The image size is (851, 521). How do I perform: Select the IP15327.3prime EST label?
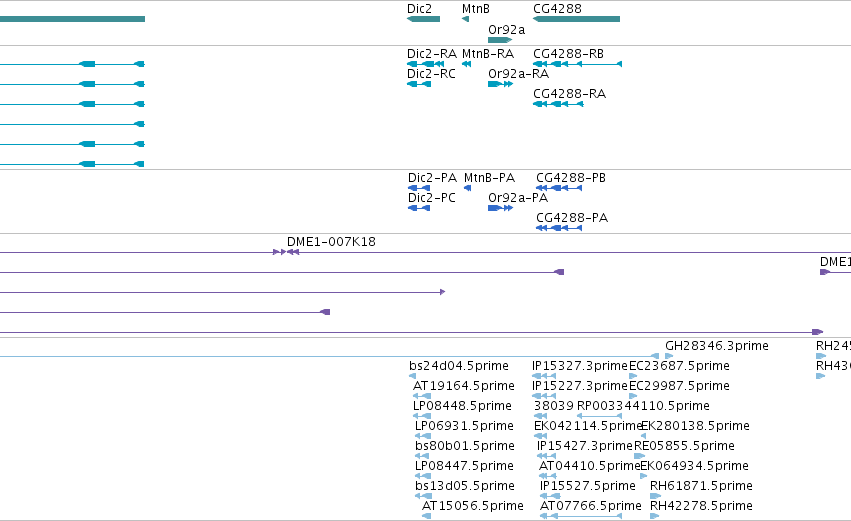tap(580, 366)
